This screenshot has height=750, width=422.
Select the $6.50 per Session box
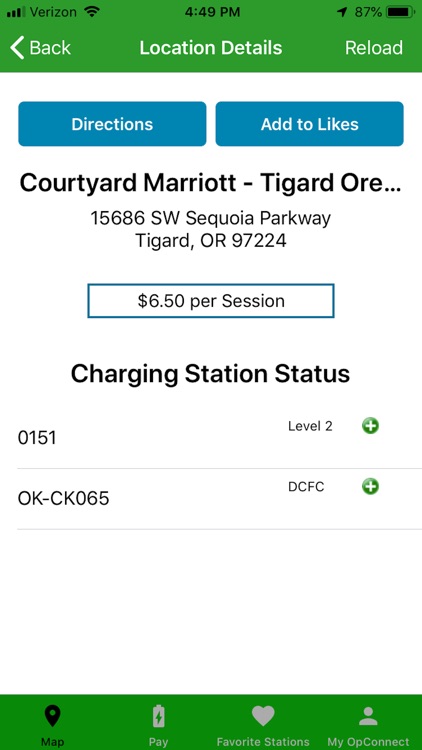click(211, 301)
